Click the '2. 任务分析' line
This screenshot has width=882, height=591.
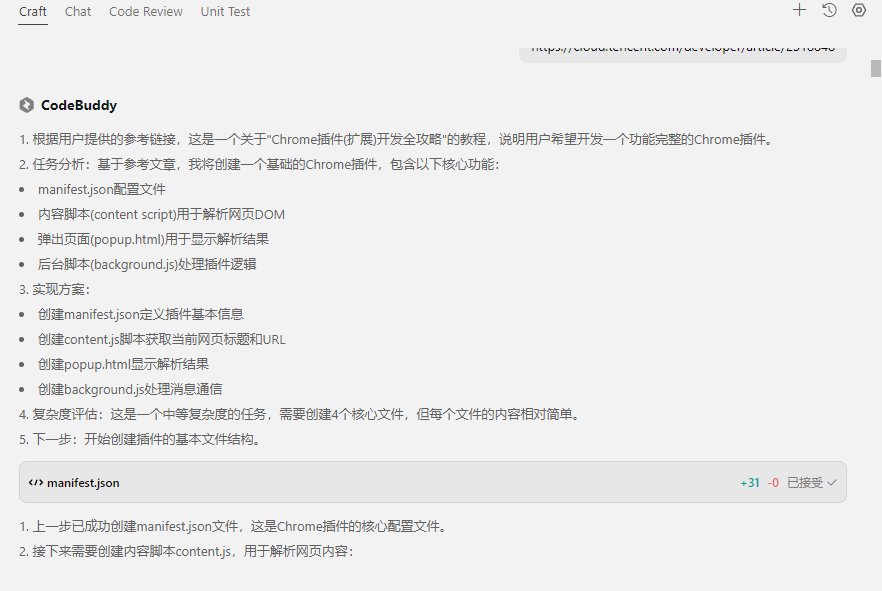coord(259,164)
